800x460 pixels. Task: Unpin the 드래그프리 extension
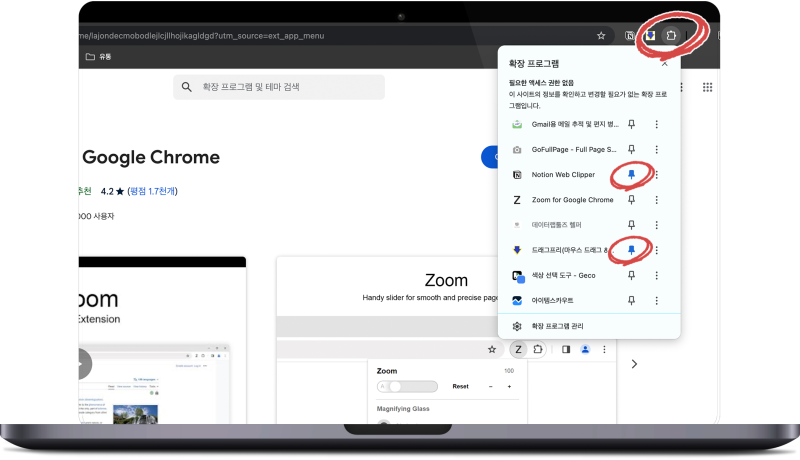coord(631,250)
